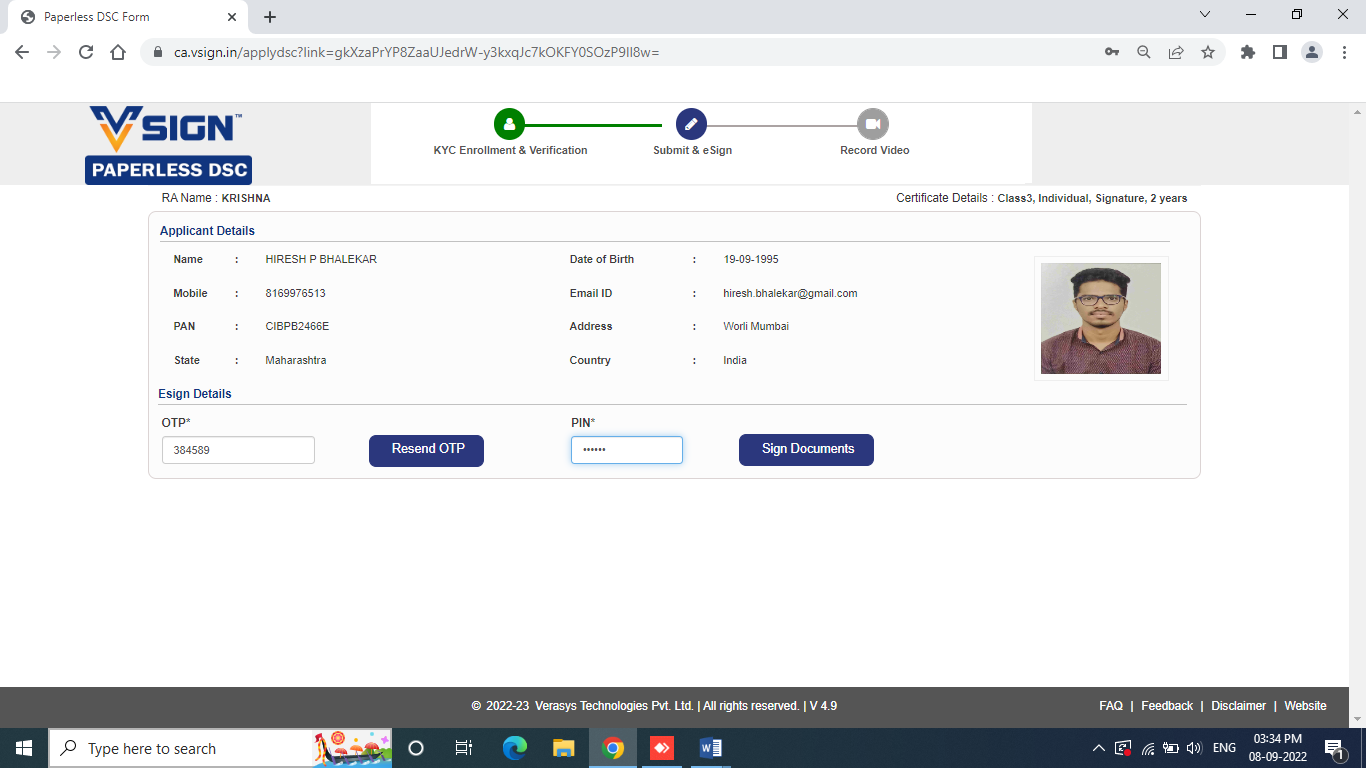The height and width of the screenshot is (768, 1366).
Task: Open the Disclaimer footer link
Action: 1238,706
